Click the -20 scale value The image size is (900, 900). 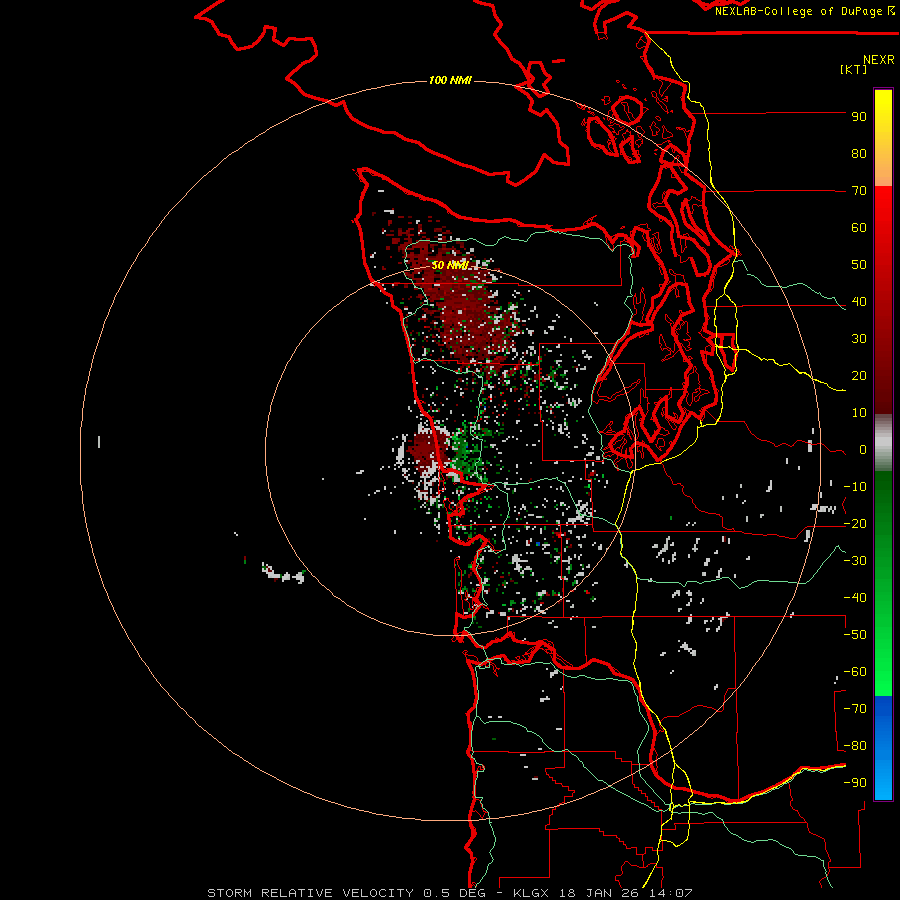[x=855, y=524]
